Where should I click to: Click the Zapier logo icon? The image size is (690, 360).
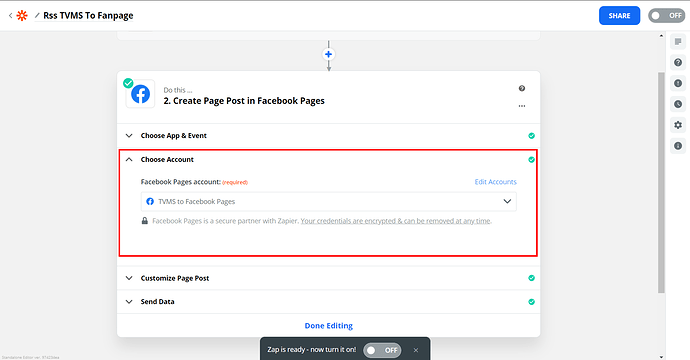tap(22, 15)
